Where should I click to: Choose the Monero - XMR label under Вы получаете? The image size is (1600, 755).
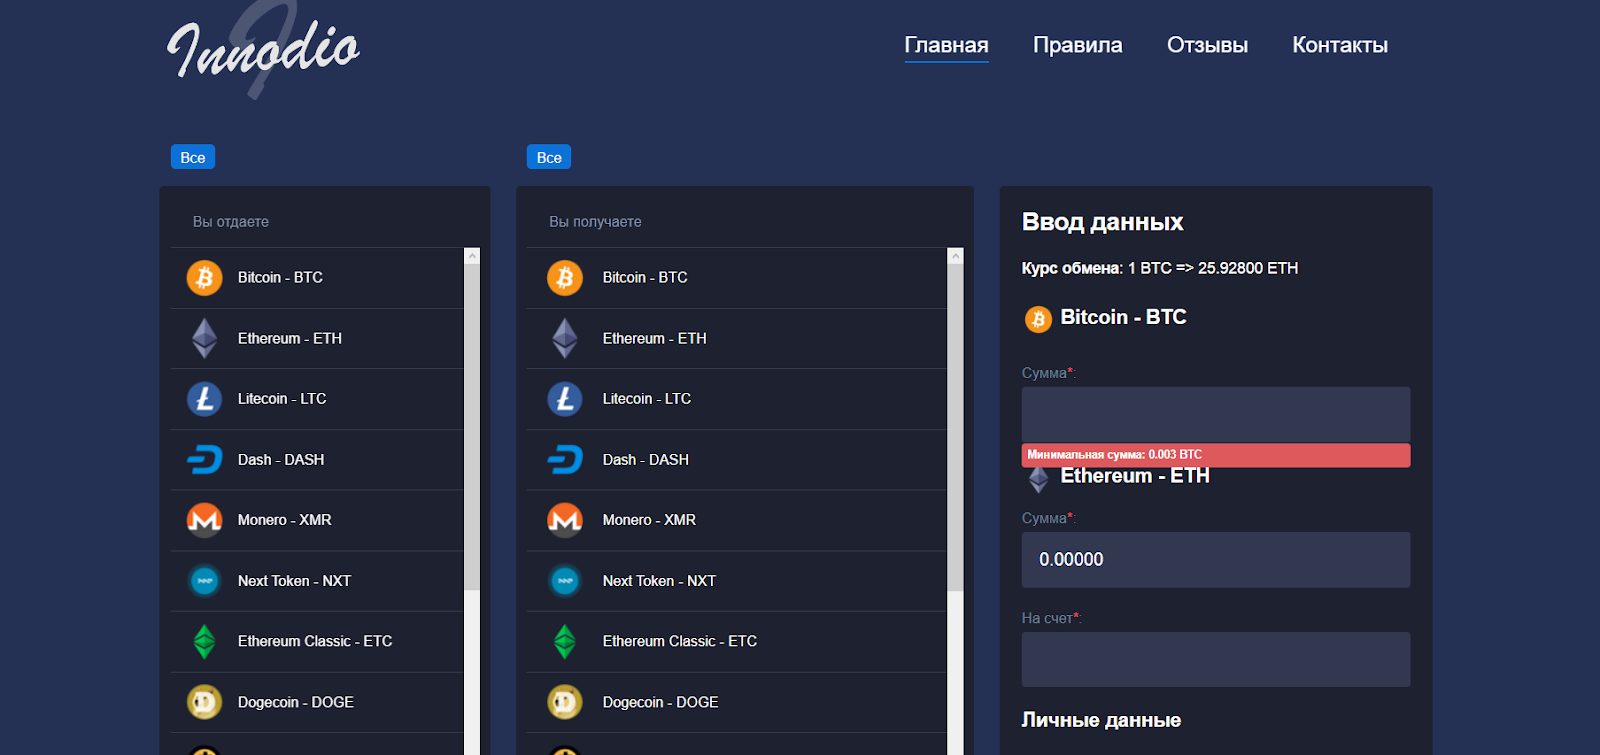coord(650,520)
